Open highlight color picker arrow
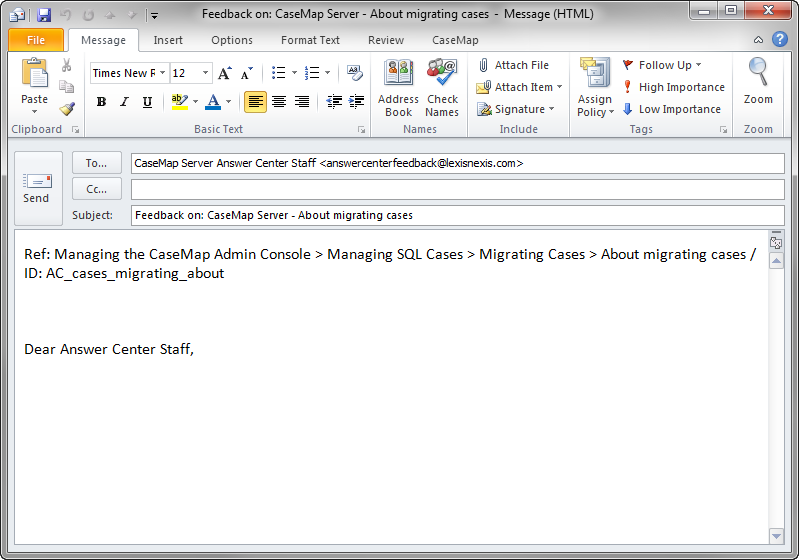The height and width of the screenshot is (560, 799). tap(195, 102)
